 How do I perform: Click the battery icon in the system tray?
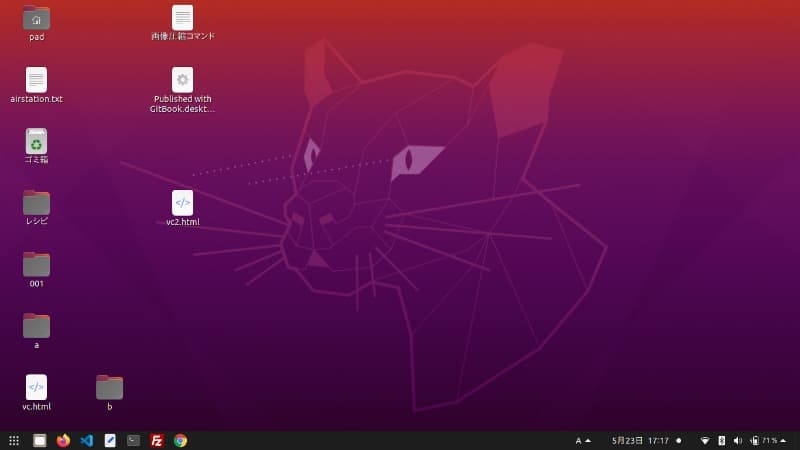pyautogui.click(x=755, y=440)
